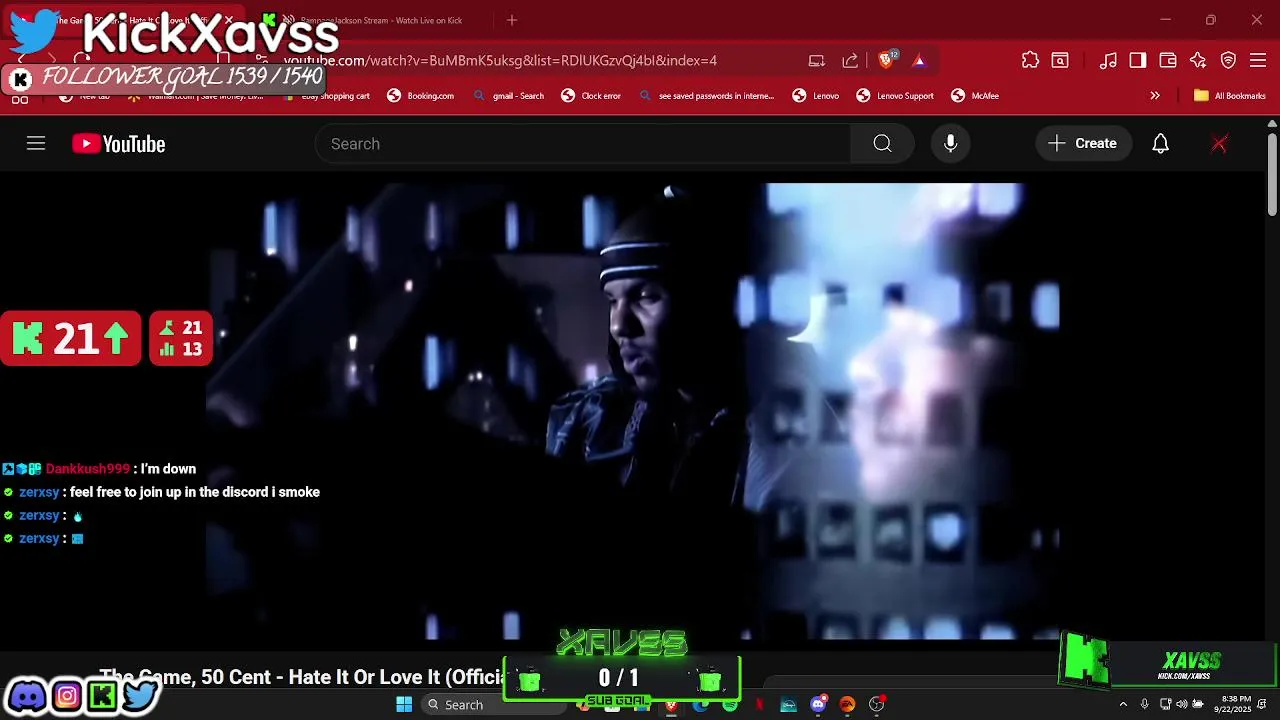
Task: Open the Windows Start menu
Action: click(404, 705)
